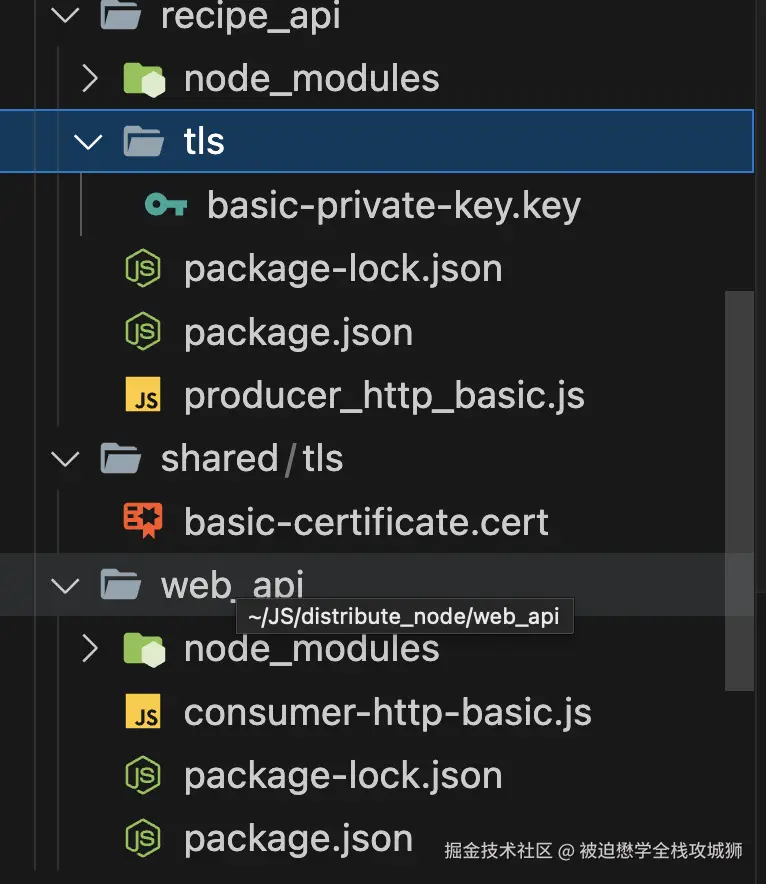Click the green node_modules folder icon under web_api
The image size is (766, 884).
click(x=142, y=649)
